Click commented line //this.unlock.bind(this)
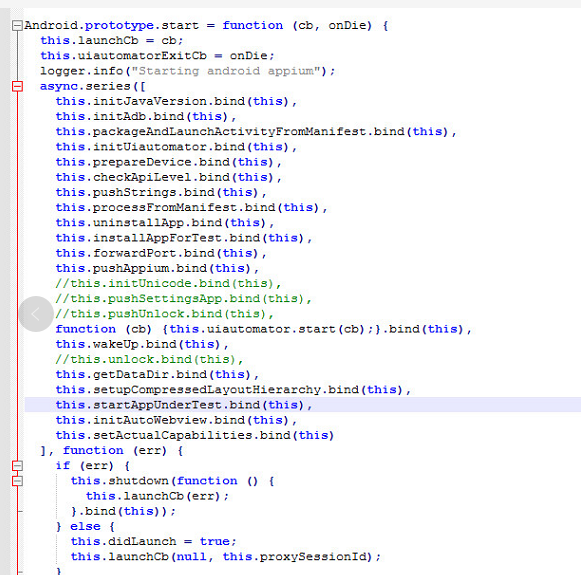Image resolution: width=581 pixels, height=575 pixels. tap(150, 360)
